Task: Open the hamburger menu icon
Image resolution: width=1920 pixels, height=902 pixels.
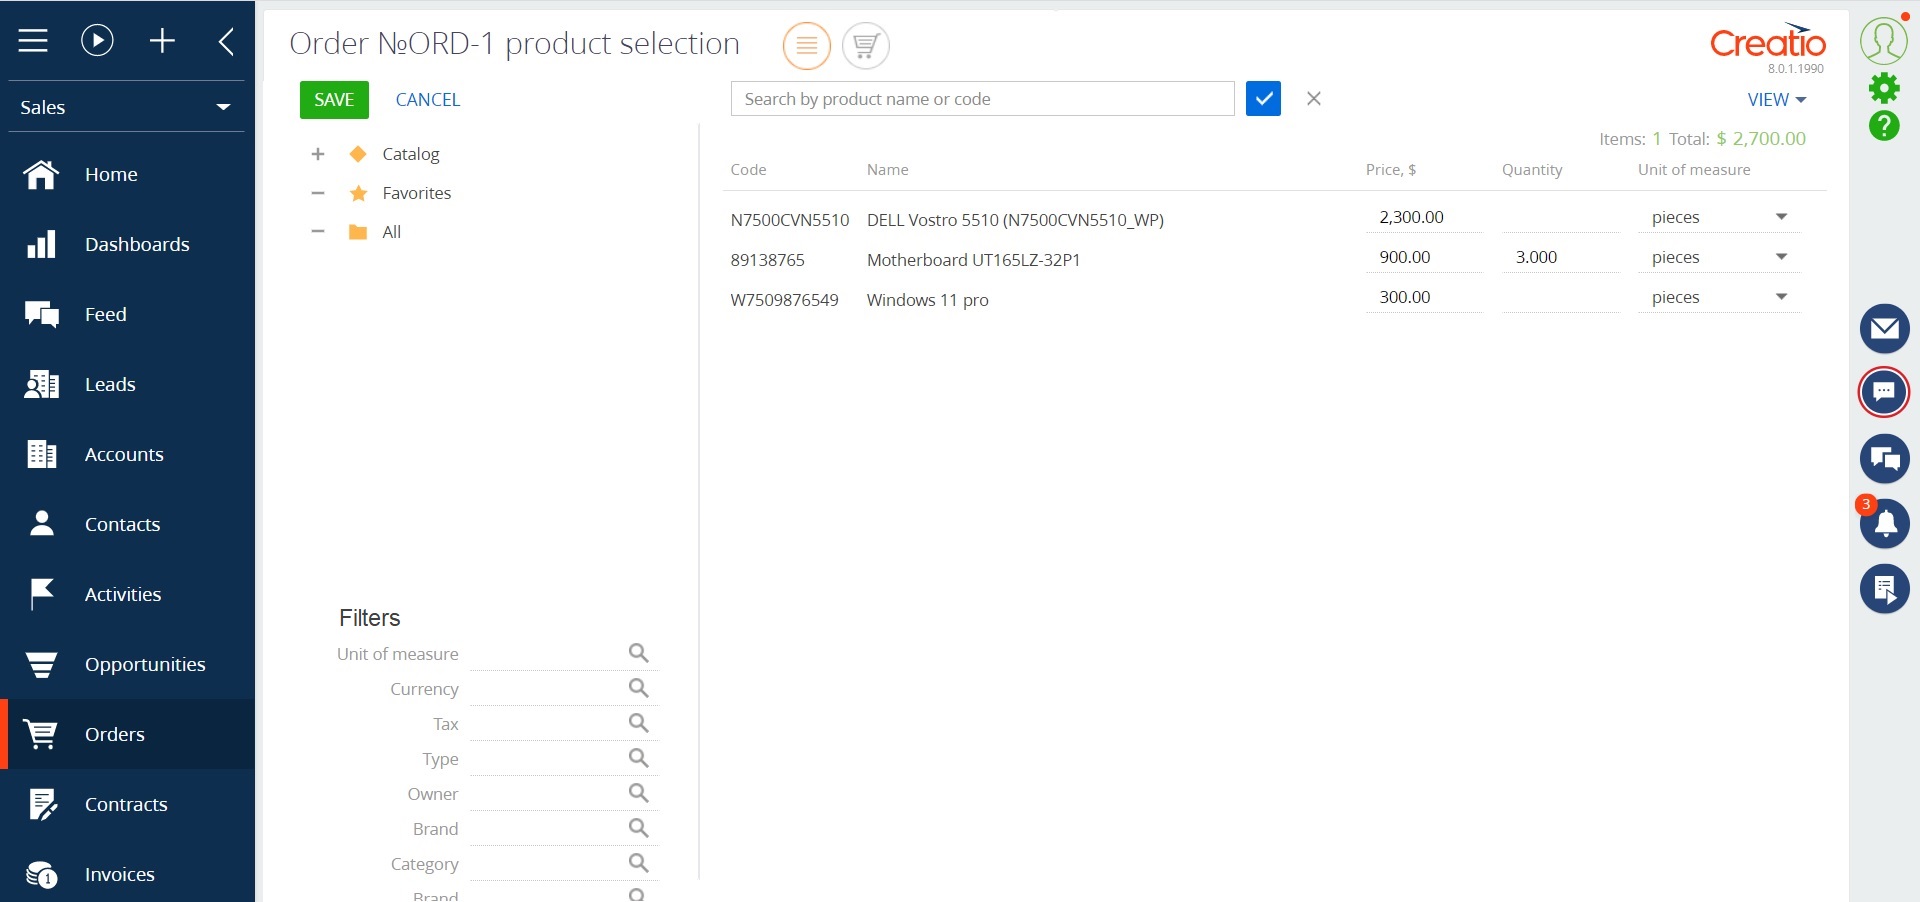Action: point(33,41)
